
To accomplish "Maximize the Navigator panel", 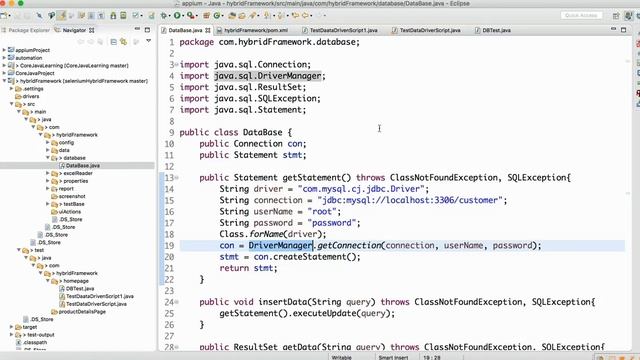I will [x=147, y=30].
